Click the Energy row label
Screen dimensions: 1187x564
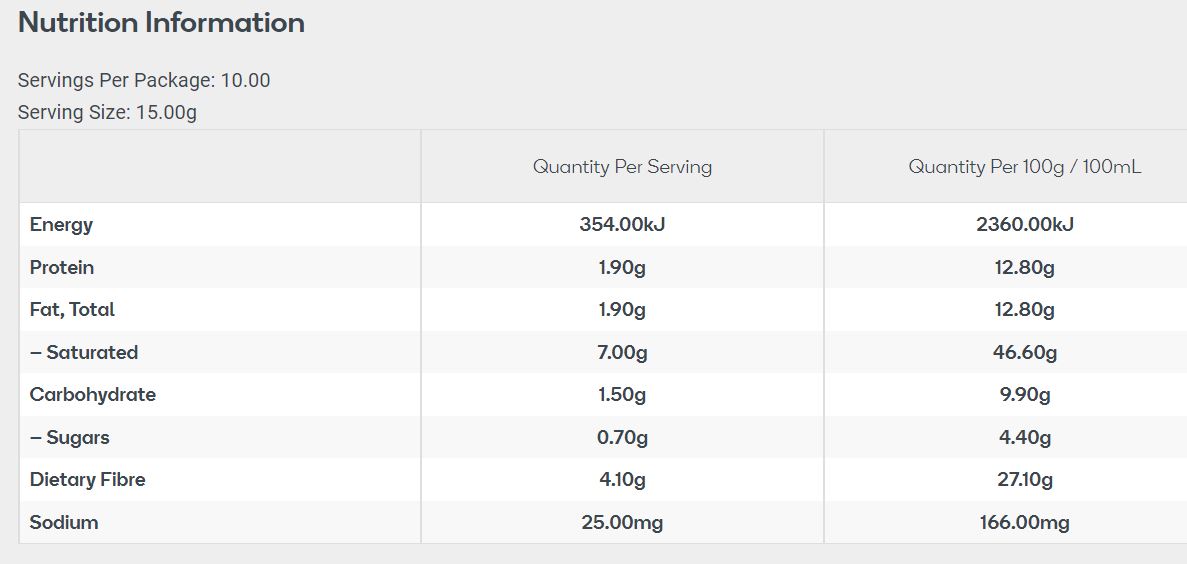(x=61, y=225)
